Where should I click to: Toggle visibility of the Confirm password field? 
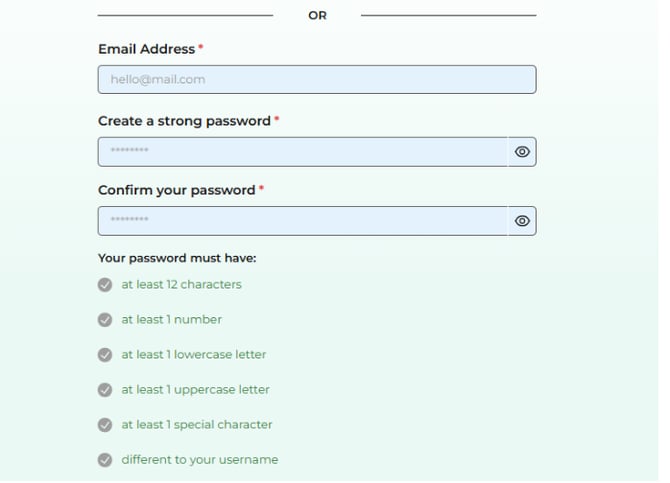[522, 221]
